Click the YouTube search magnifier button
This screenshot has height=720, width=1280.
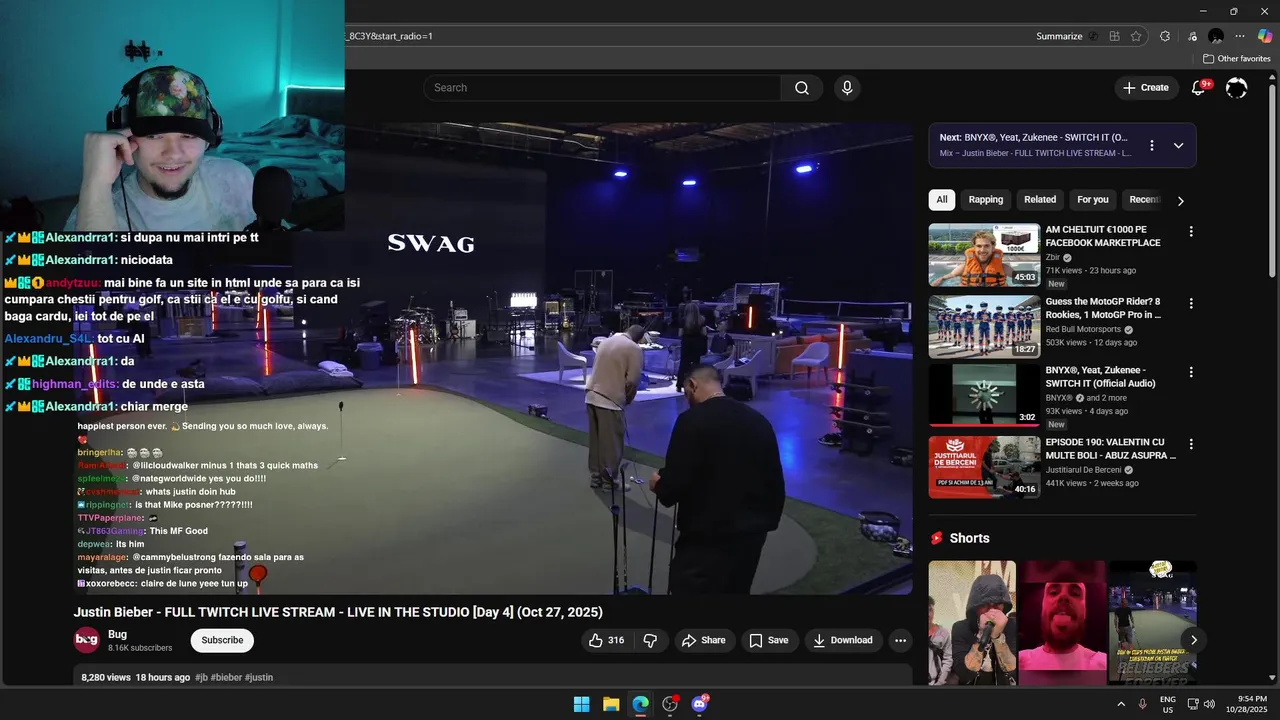[x=802, y=88]
